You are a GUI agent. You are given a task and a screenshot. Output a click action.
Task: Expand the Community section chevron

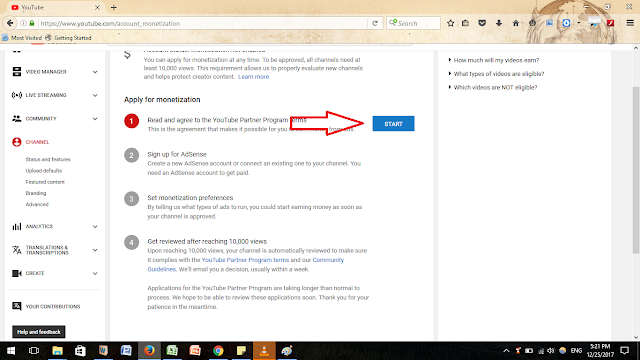pos(95,119)
